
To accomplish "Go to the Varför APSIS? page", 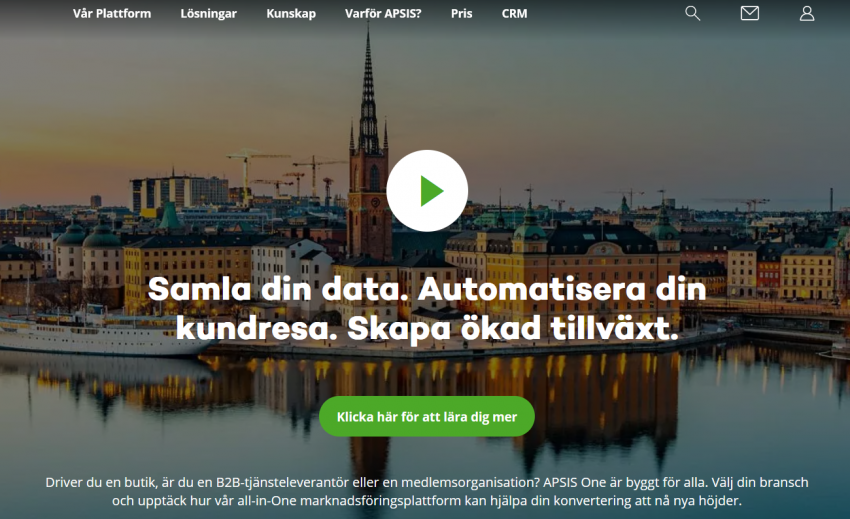I will pyautogui.click(x=383, y=14).
